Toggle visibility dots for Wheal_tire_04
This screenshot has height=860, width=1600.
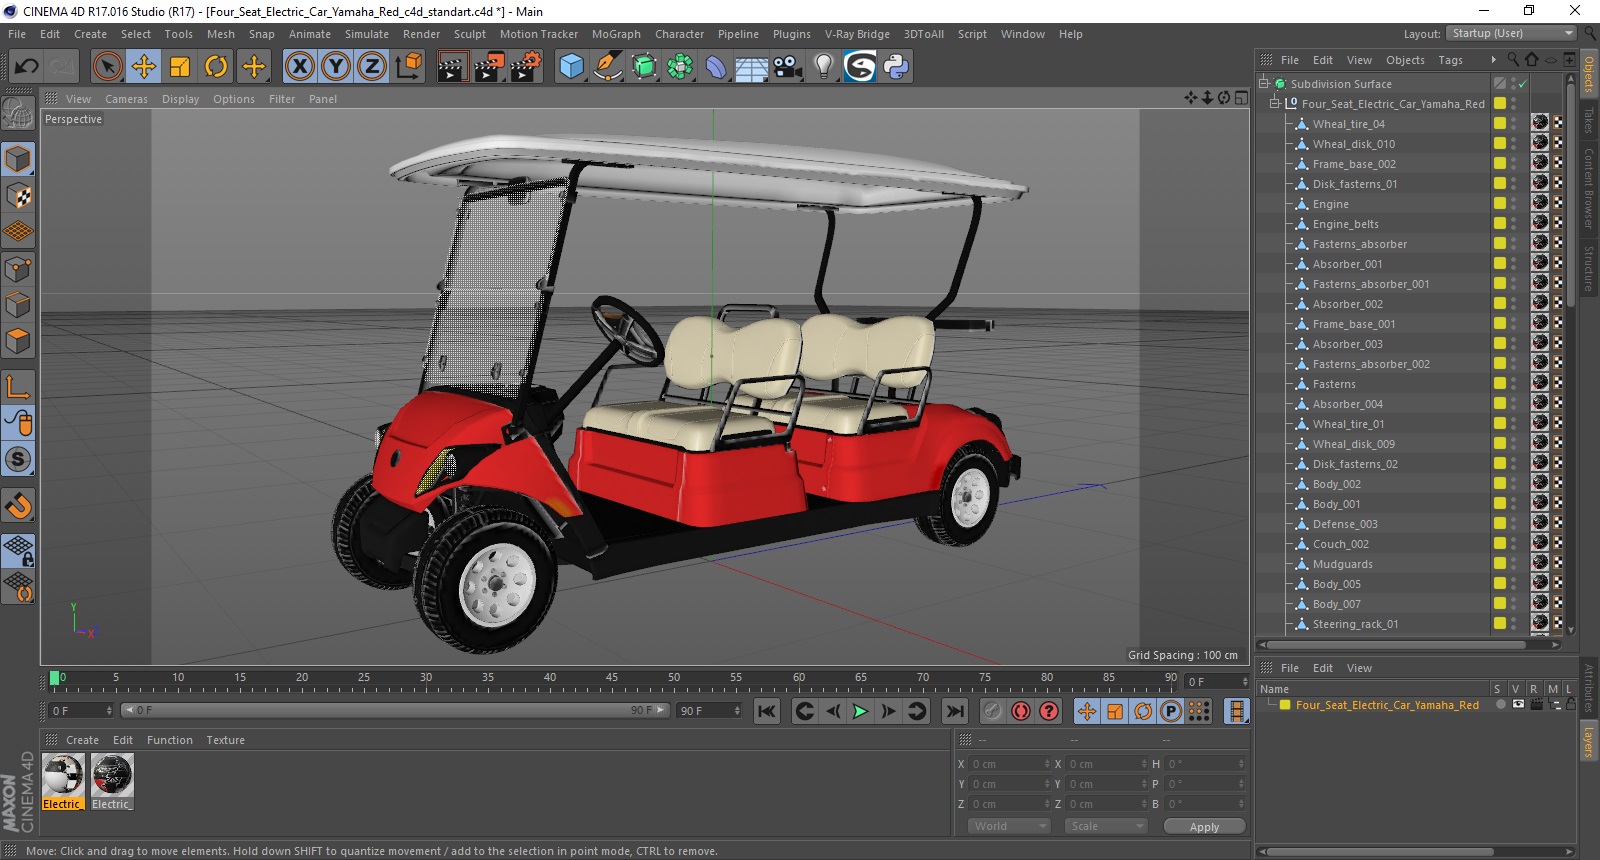point(1513,124)
